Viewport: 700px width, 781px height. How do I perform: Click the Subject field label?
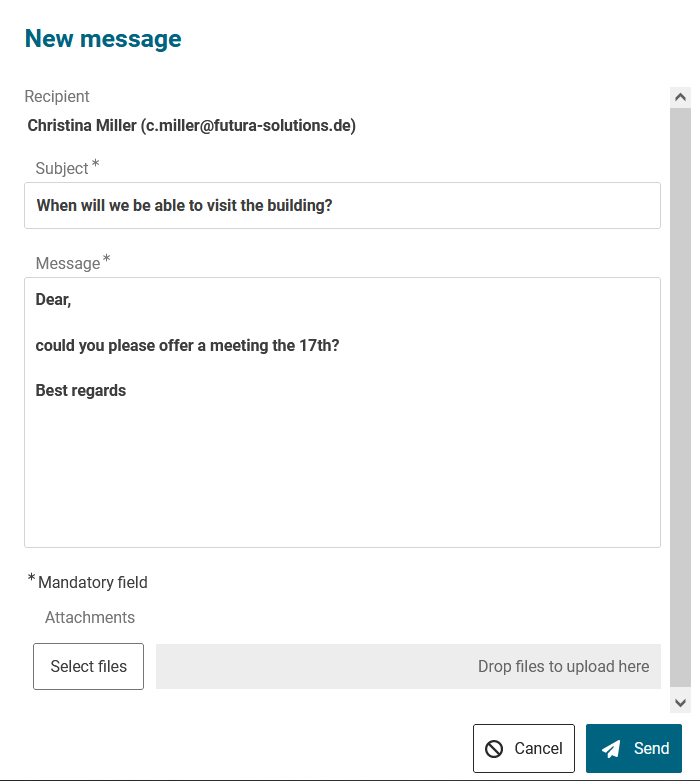62,168
